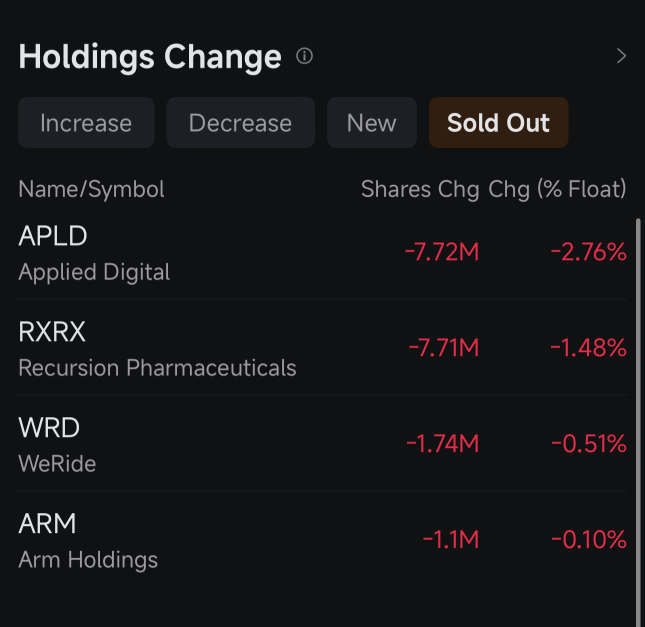645x627 pixels.
Task: Switch to the Increase tab
Action: pyautogui.click(x=86, y=123)
